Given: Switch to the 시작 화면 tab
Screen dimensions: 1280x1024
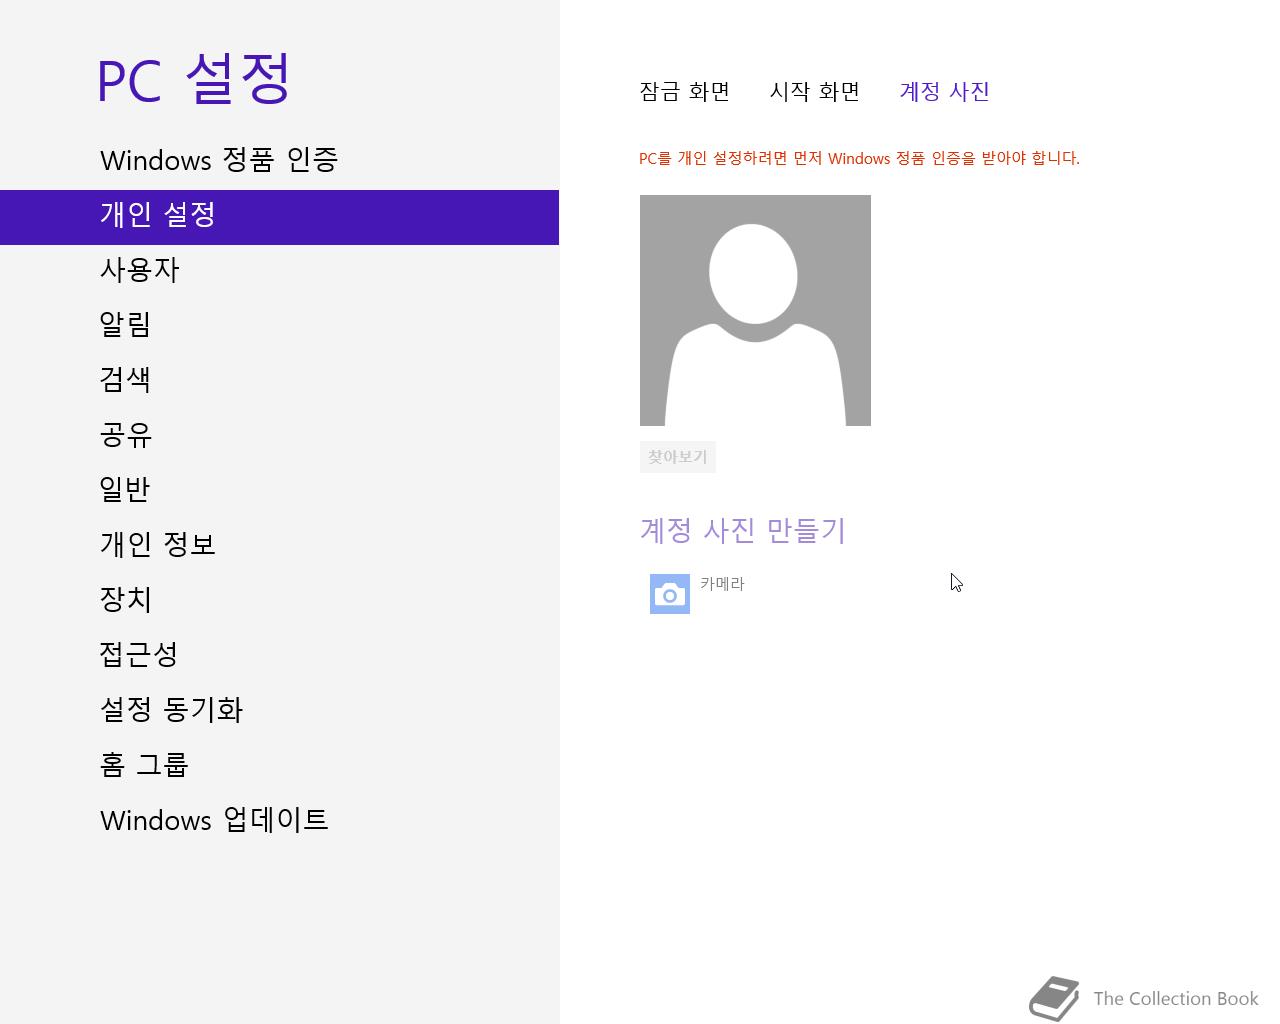Looking at the screenshot, I should 815,91.
